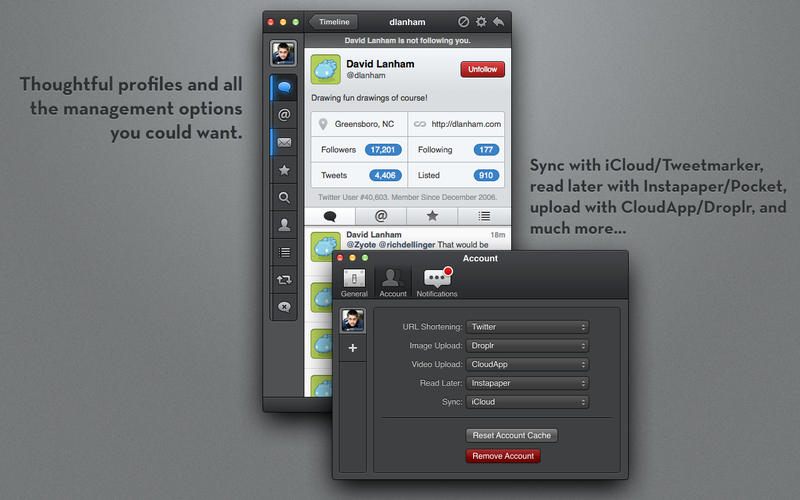Open David Lanham's profile avatar
This screenshot has height=500, width=800.
point(326,69)
